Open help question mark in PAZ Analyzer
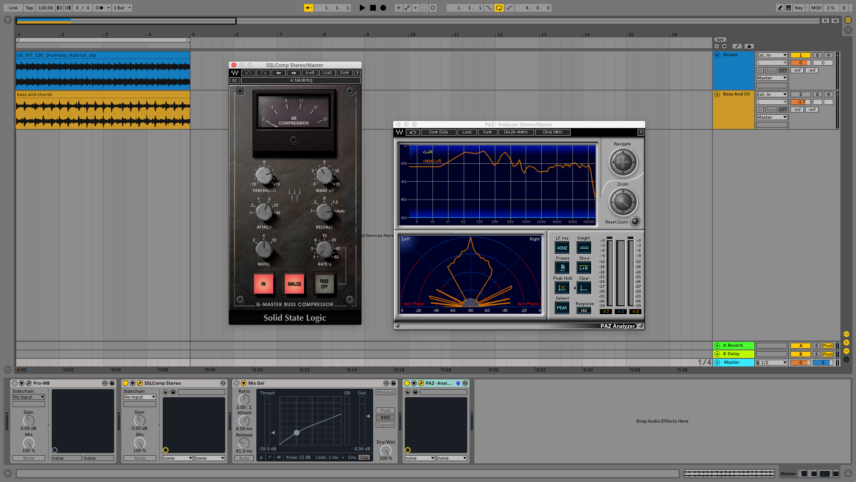 640,132
